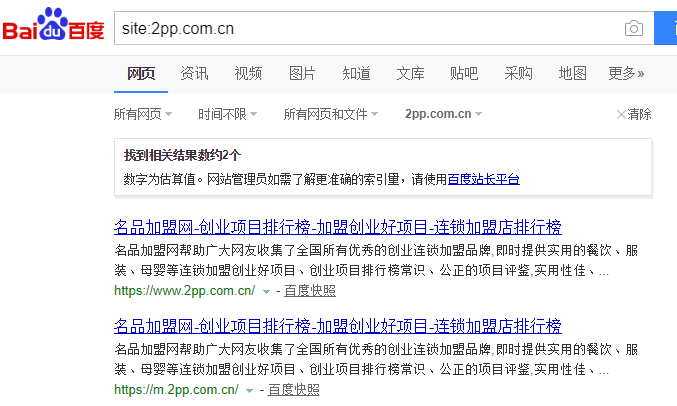Open the https://www.2pp.com.cn/ URL

184,291
